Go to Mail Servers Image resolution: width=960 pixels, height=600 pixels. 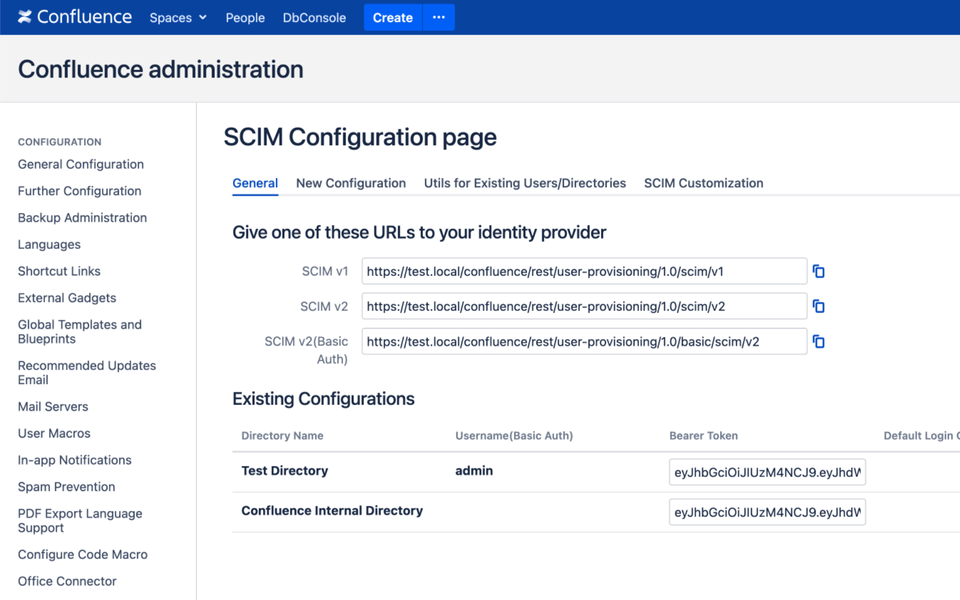[x=53, y=407]
